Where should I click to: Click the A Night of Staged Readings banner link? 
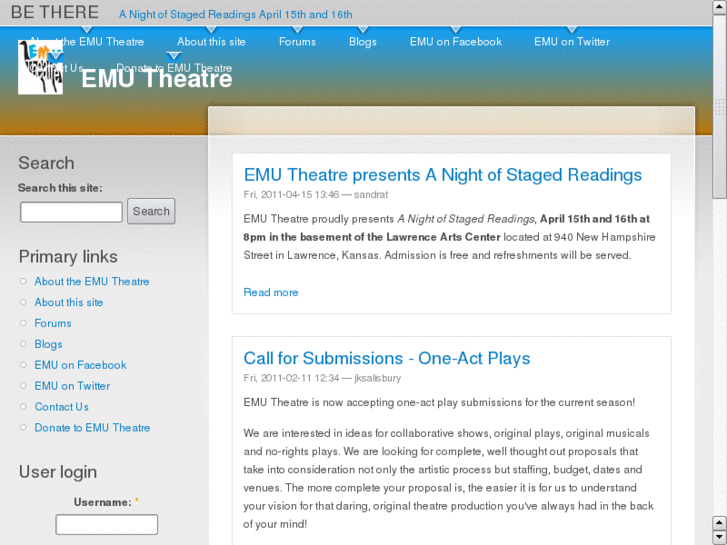tap(236, 14)
